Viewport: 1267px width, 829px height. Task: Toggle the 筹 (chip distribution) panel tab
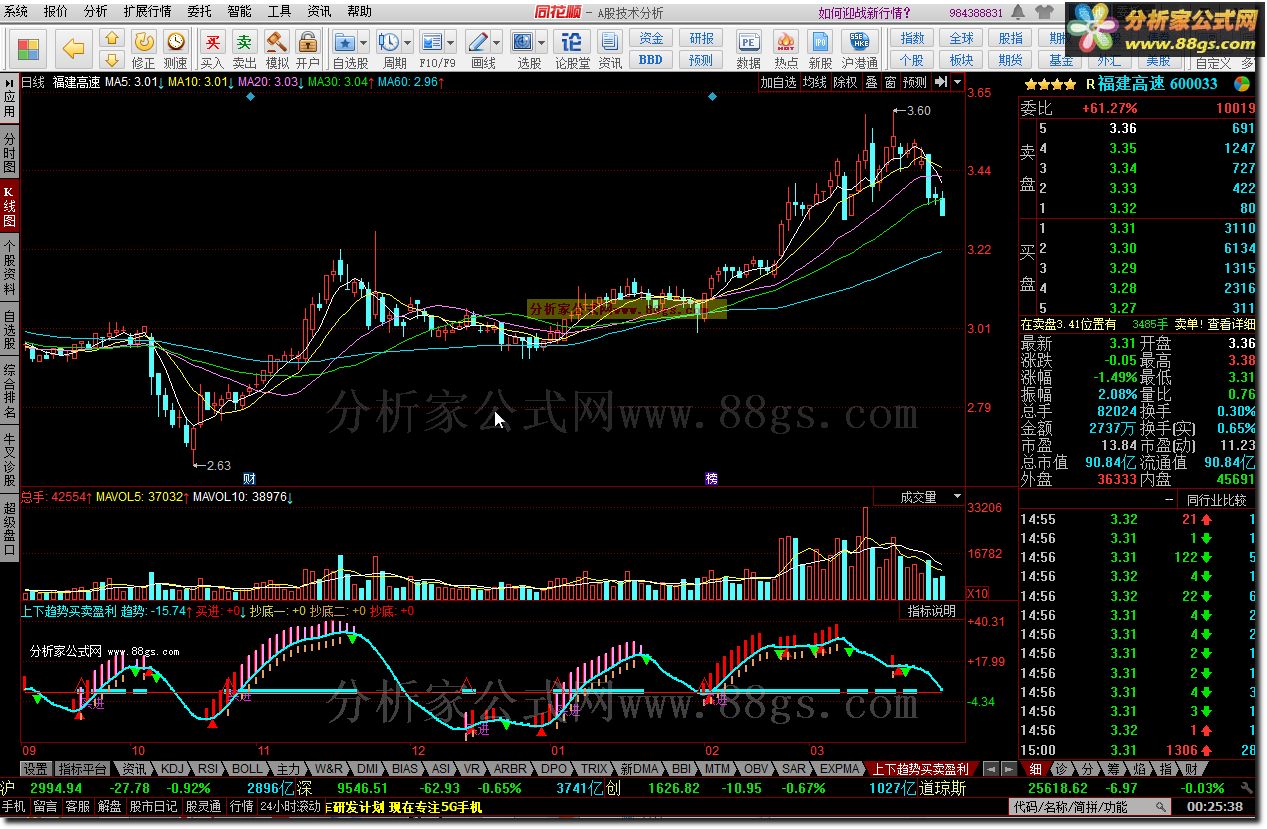(1113, 768)
